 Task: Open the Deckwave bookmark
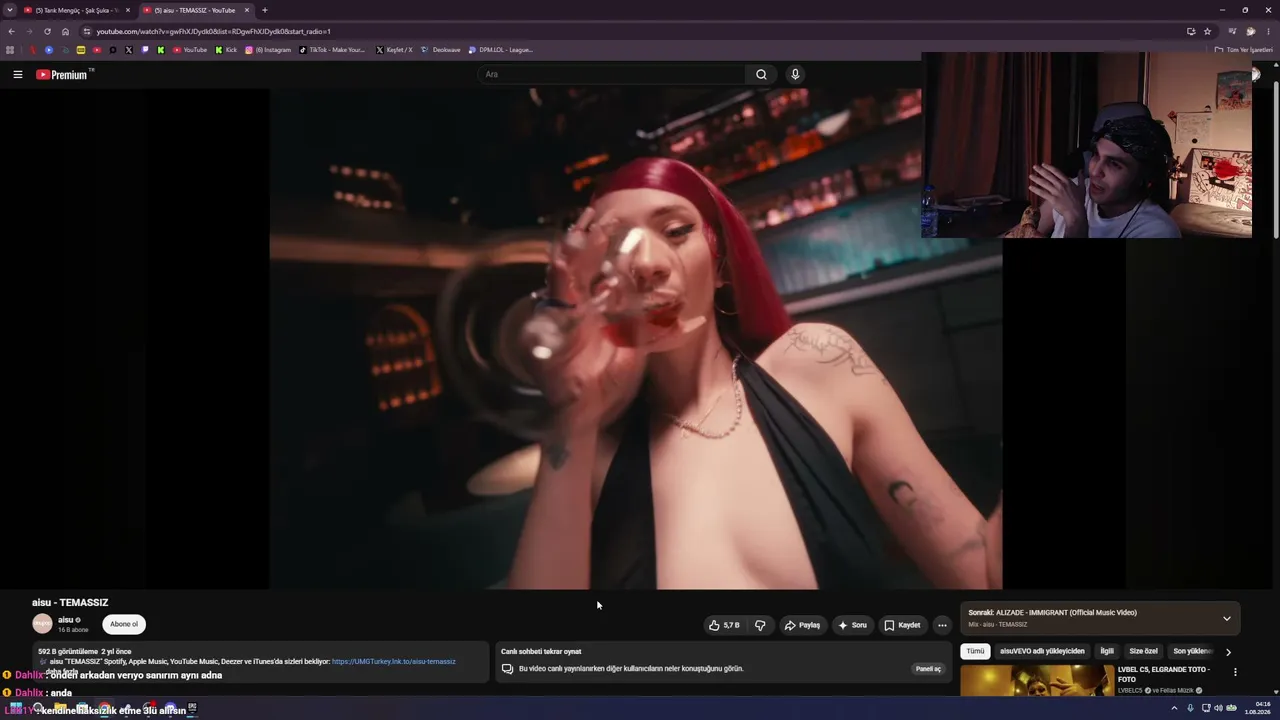coord(441,49)
